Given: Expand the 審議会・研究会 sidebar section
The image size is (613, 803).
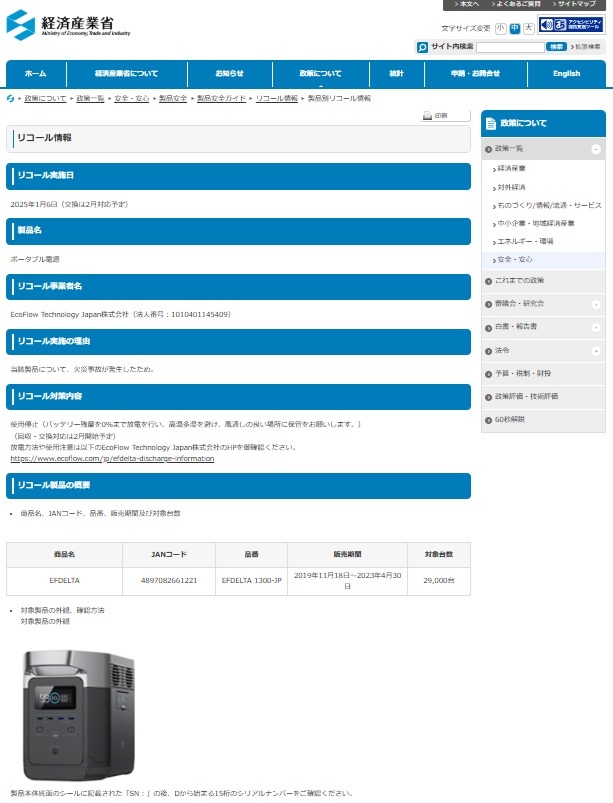Looking at the screenshot, I should click(x=596, y=304).
